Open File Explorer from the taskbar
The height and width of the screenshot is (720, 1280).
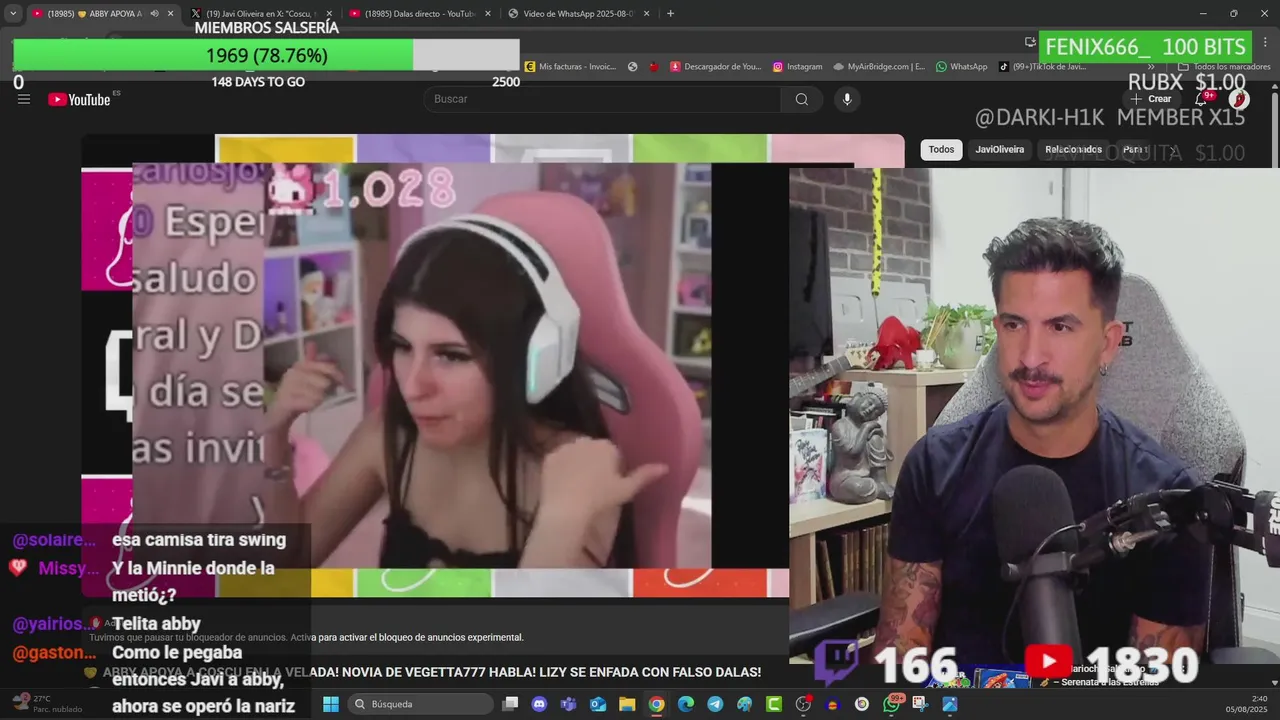pos(627,704)
